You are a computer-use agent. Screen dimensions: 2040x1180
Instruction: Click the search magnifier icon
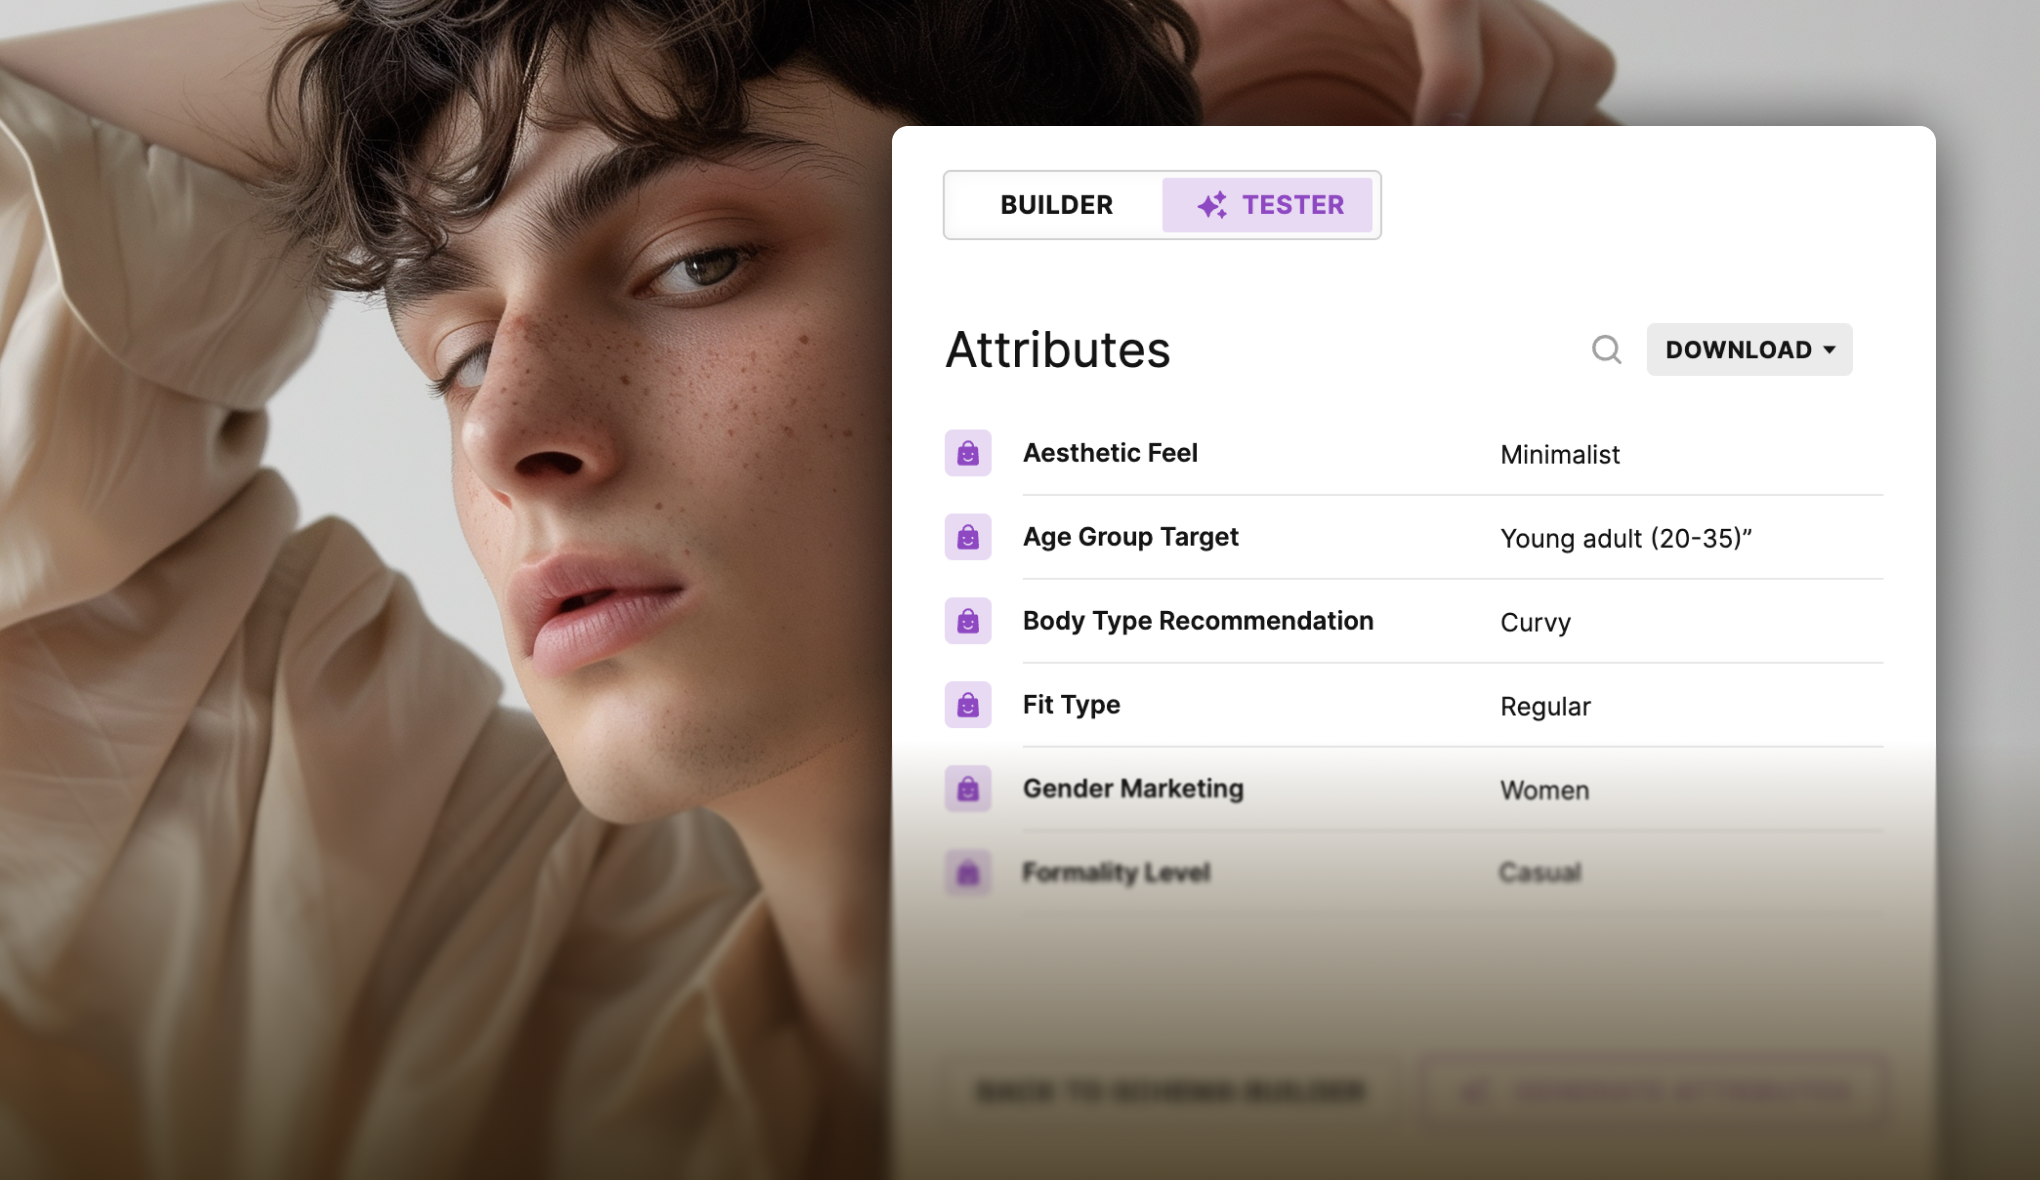1606,350
